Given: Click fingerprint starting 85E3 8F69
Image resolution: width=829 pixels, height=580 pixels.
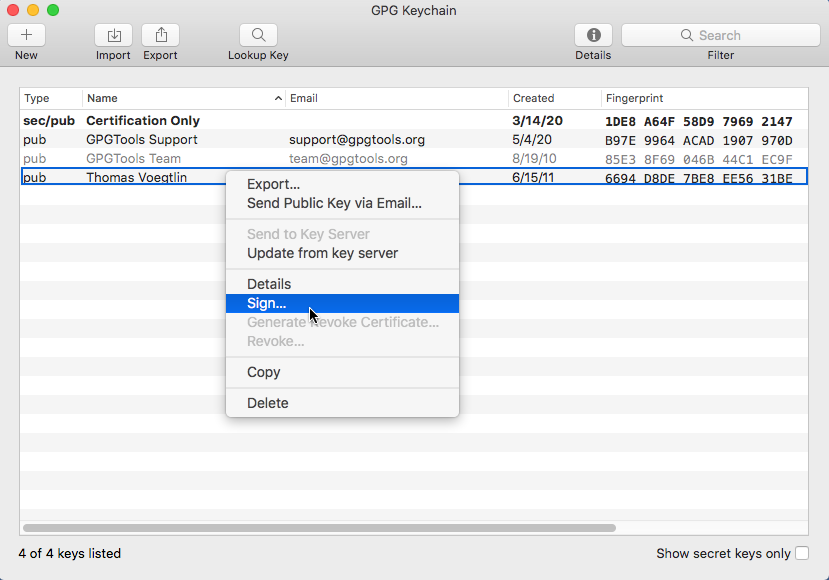Looking at the screenshot, I should (x=698, y=160).
